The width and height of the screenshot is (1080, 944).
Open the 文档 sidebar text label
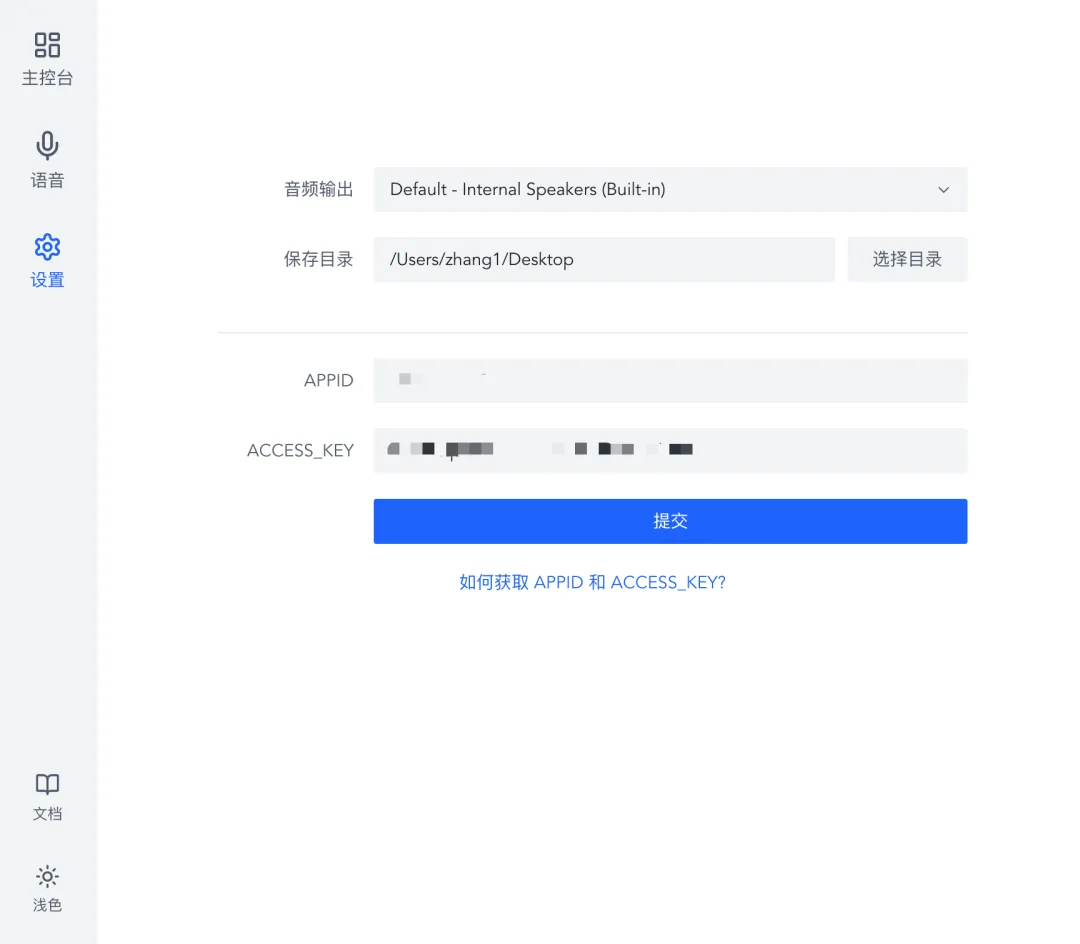[x=47, y=814]
